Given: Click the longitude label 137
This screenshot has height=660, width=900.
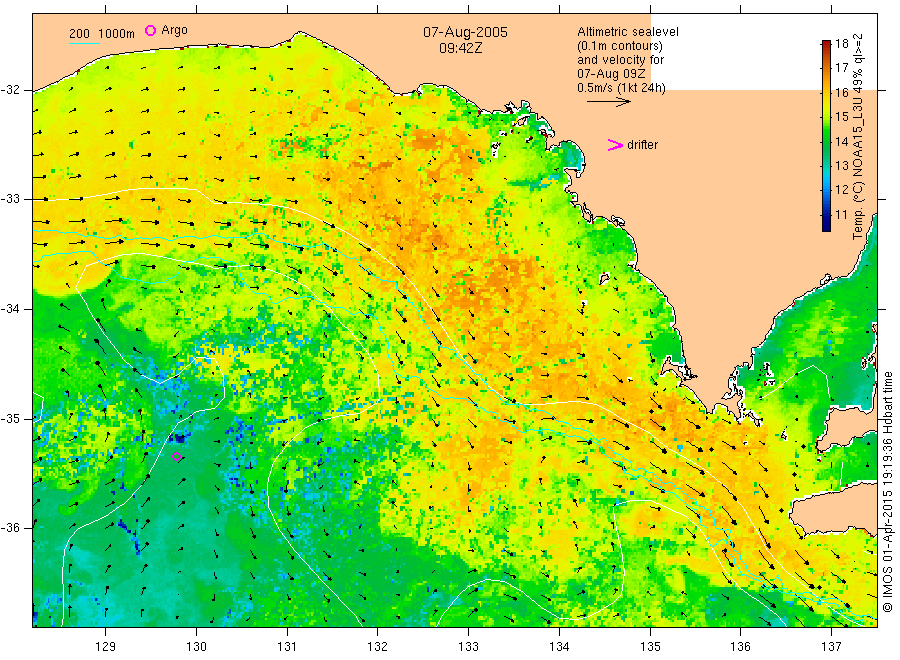Looking at the screenshot, I should [831, 647].
